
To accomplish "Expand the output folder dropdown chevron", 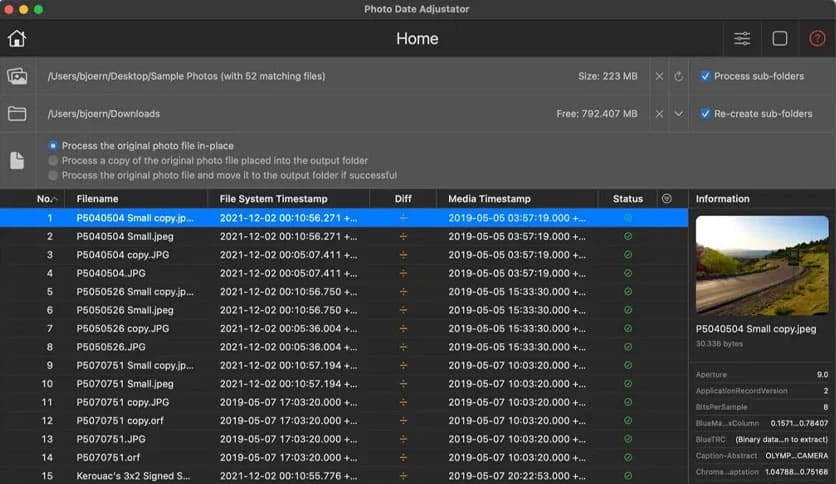I will point(679,114).
